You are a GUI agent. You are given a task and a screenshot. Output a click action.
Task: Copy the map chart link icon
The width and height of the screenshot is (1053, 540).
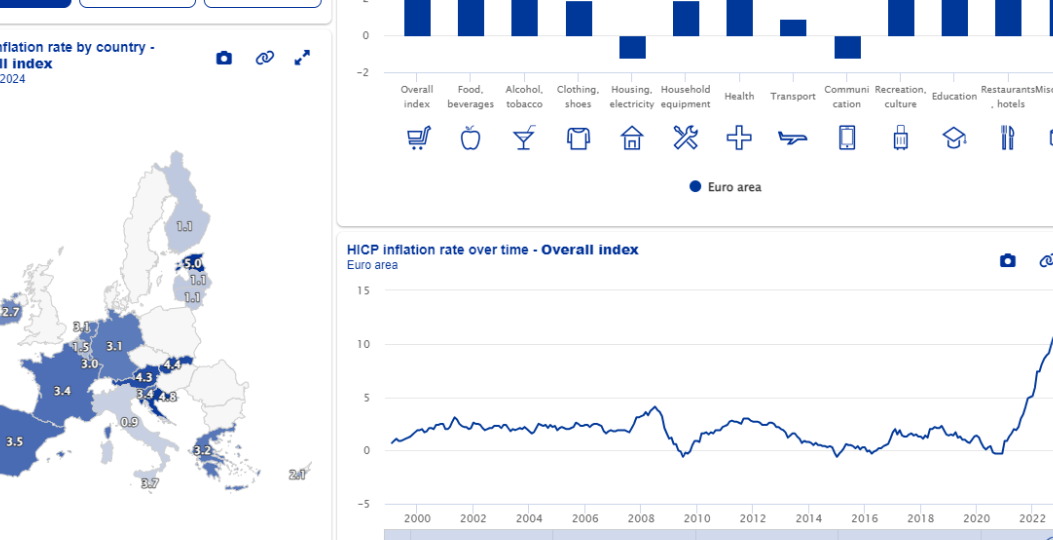click(264, 58)
